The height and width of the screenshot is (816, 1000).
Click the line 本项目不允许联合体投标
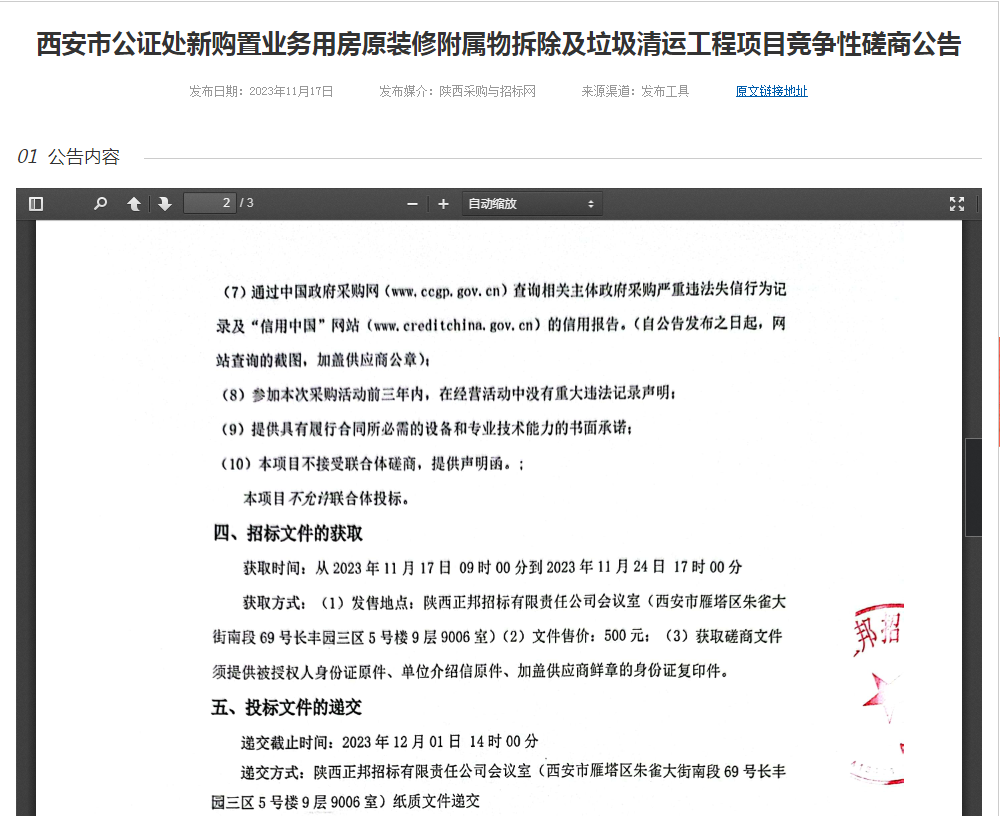[x=326, y=498]
